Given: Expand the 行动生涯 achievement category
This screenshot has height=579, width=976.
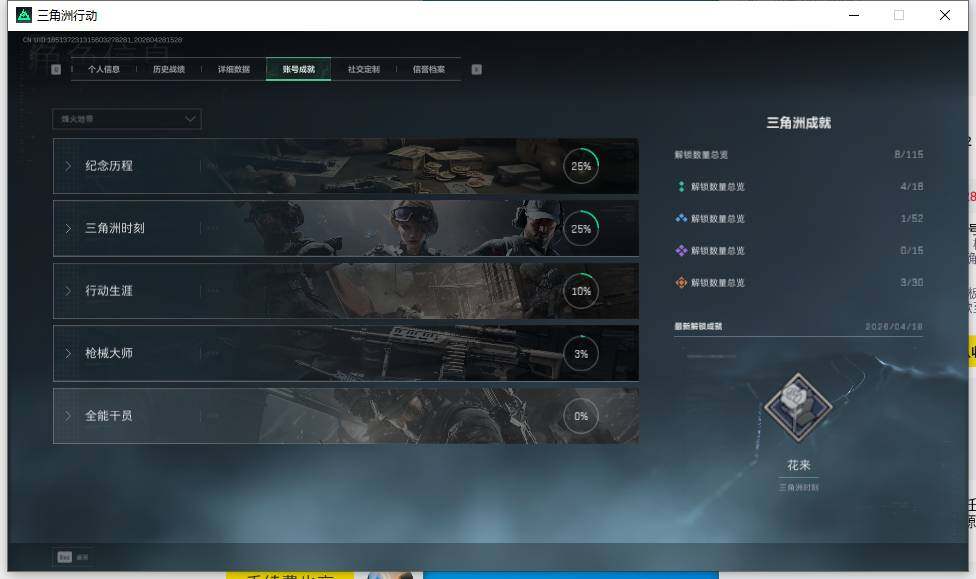Looking at the screenshot, I should [x=345, y=291].
